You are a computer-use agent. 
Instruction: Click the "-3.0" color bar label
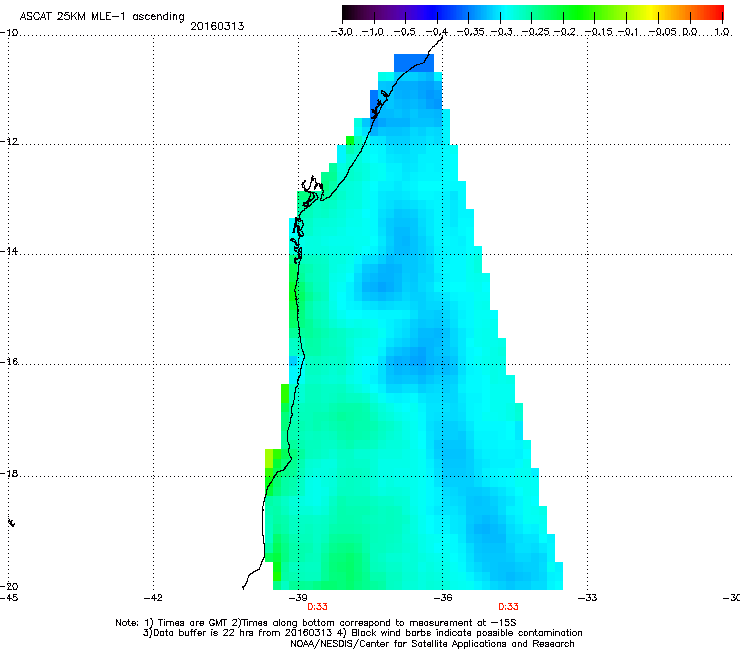(342, 32)
